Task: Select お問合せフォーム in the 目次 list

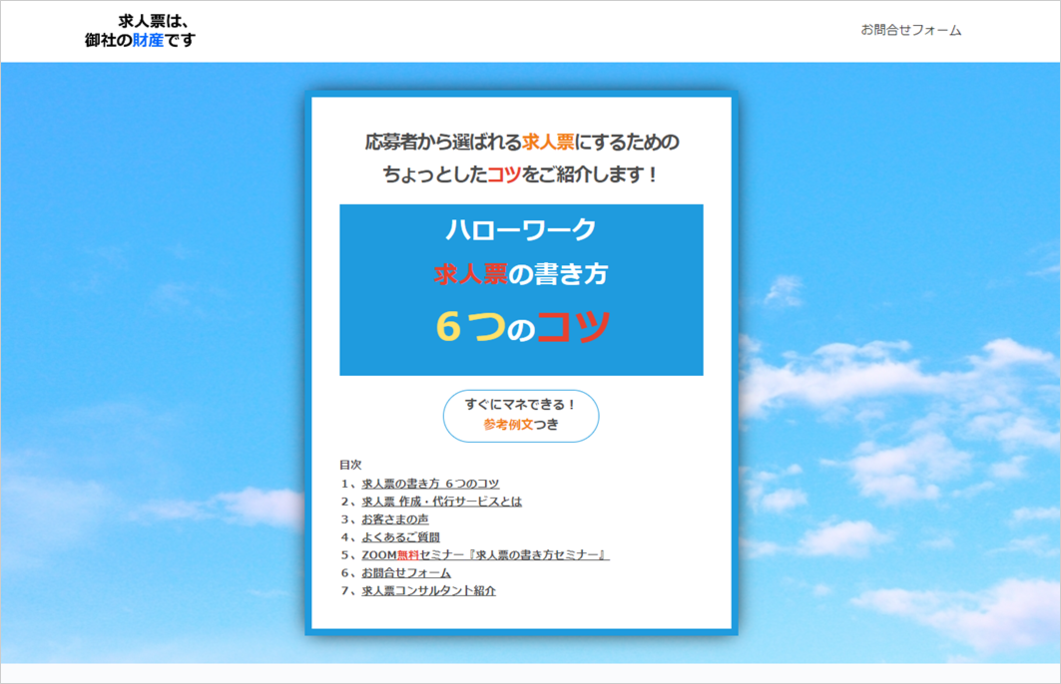Action: pos(406,572)
